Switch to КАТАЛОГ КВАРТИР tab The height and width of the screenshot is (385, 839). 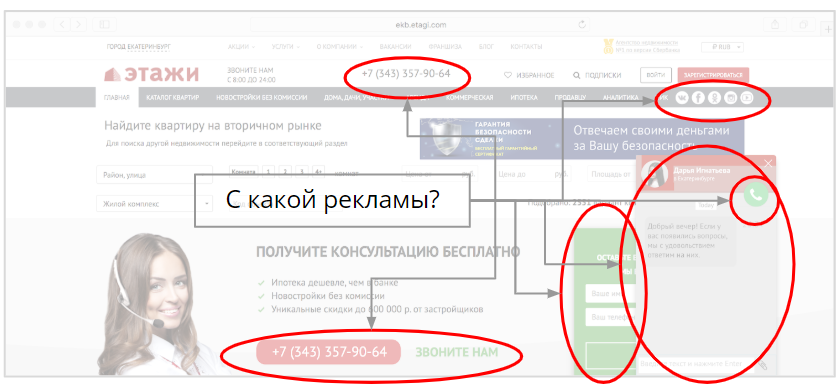click(x=172, y=97)
